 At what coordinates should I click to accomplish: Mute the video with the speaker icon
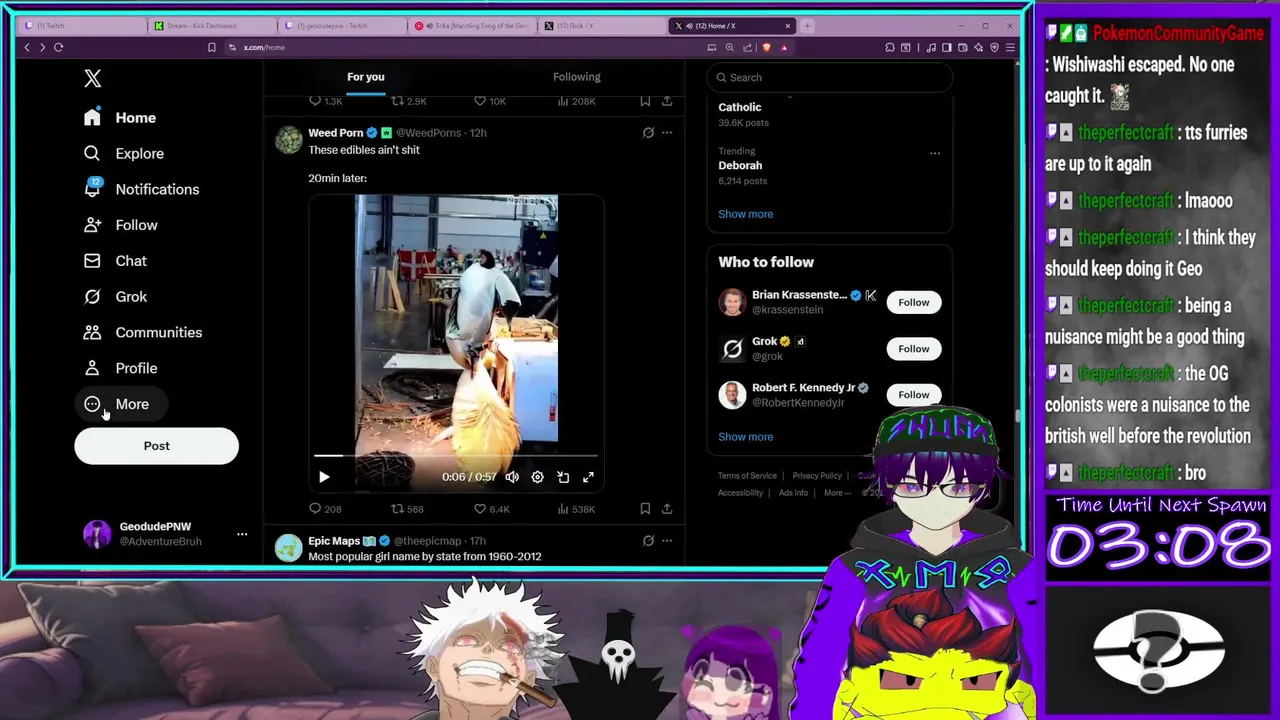point(512,477)
